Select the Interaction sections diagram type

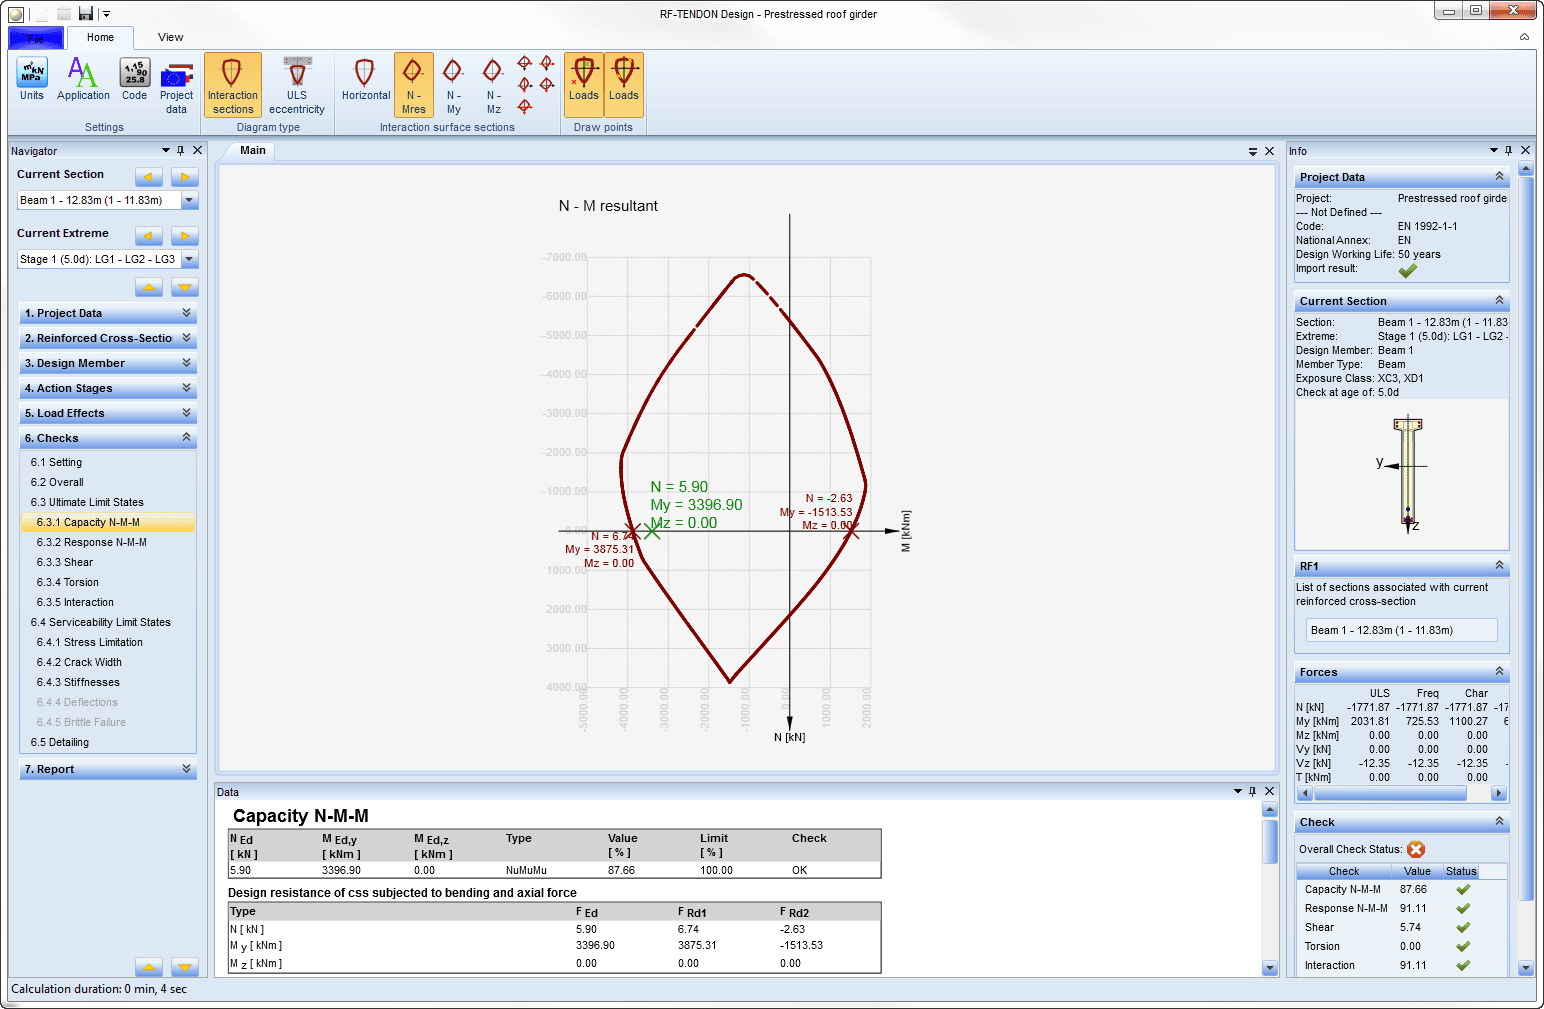232,84
